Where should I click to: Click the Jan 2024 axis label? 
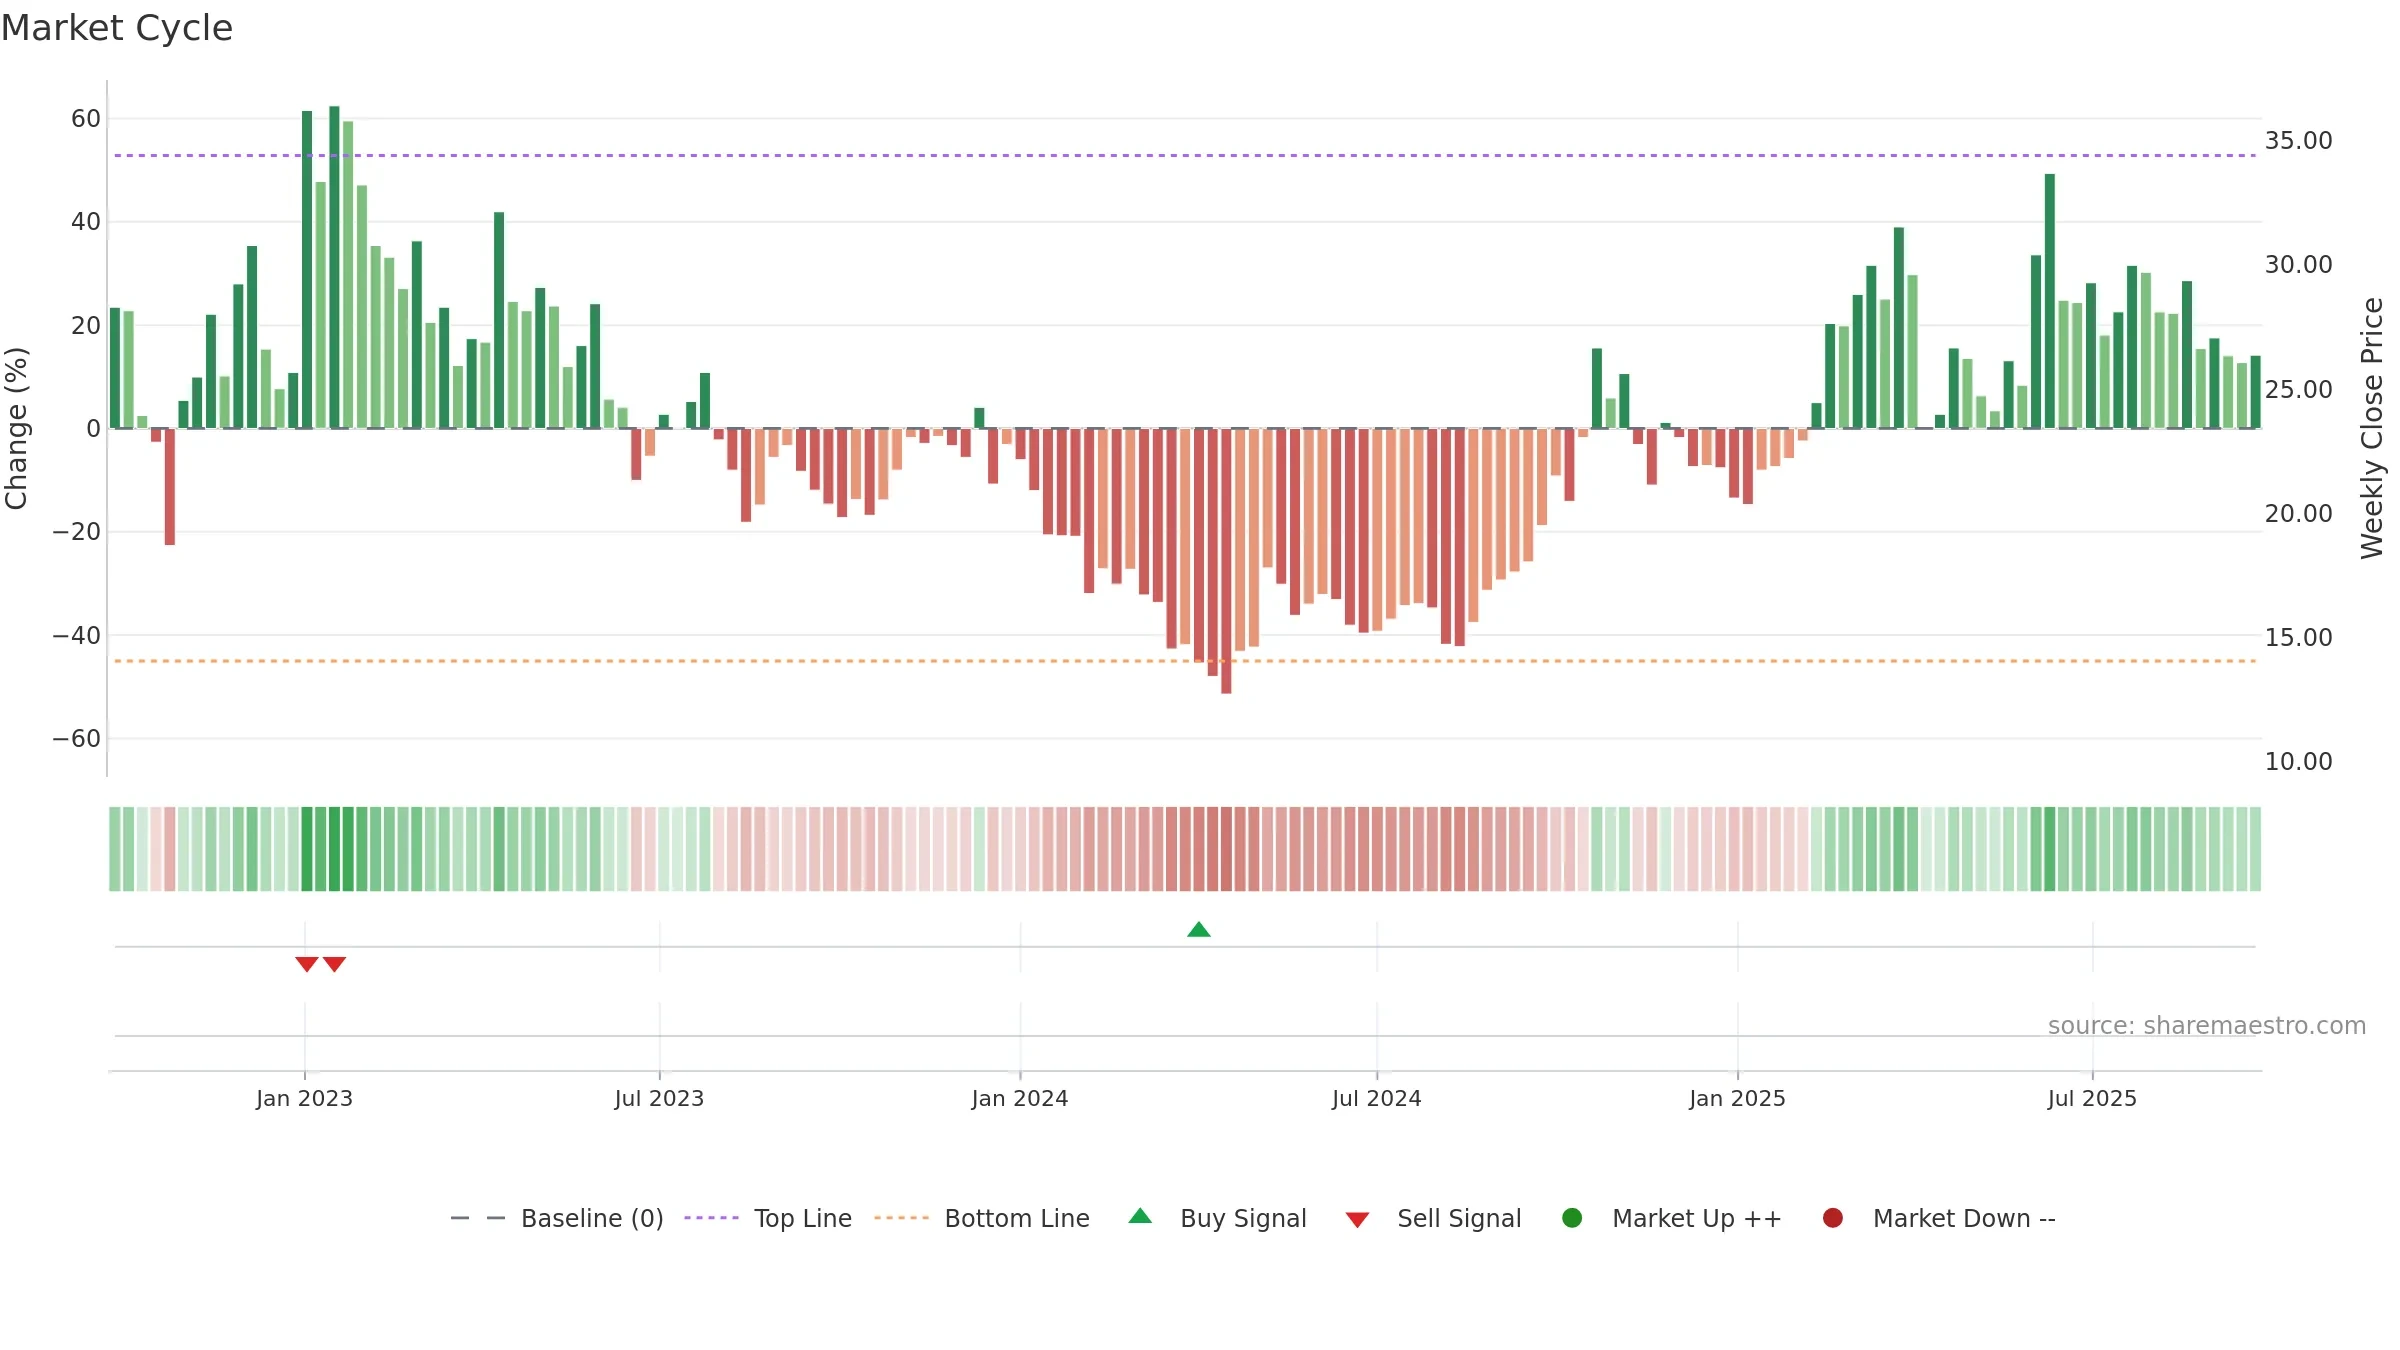tap(1020, 1099)
